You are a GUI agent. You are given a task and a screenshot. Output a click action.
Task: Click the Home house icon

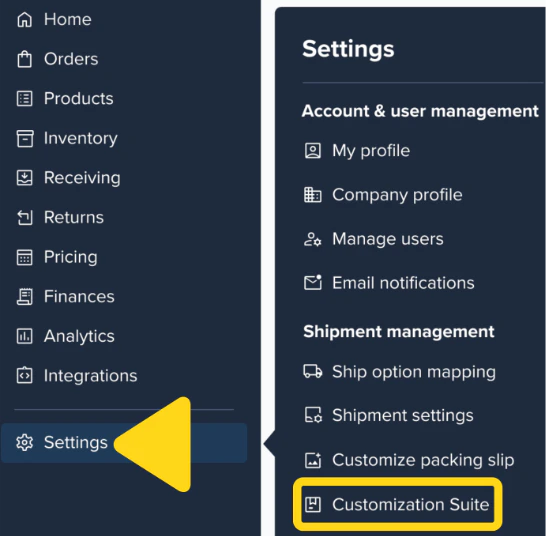pos(24,20)
